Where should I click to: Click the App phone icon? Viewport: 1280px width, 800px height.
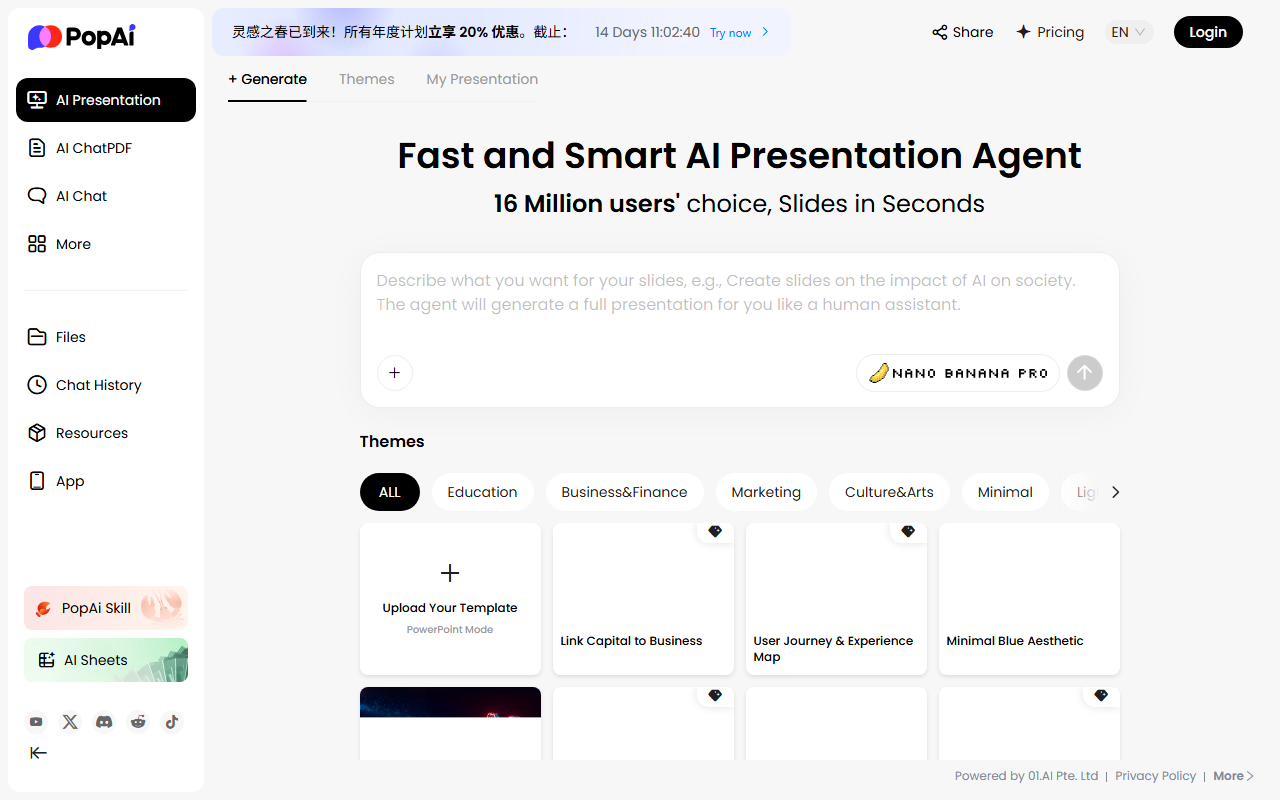(x=37, y=481)
